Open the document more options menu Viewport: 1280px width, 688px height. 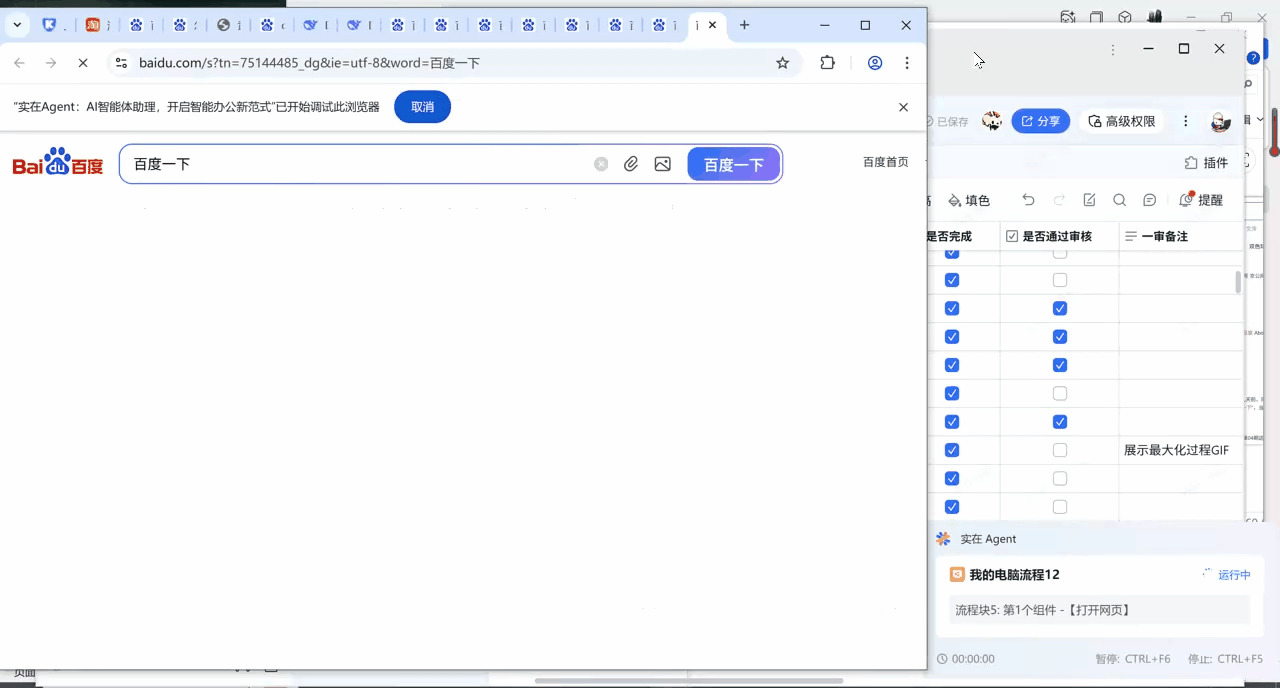click(x=1186, y=121)
